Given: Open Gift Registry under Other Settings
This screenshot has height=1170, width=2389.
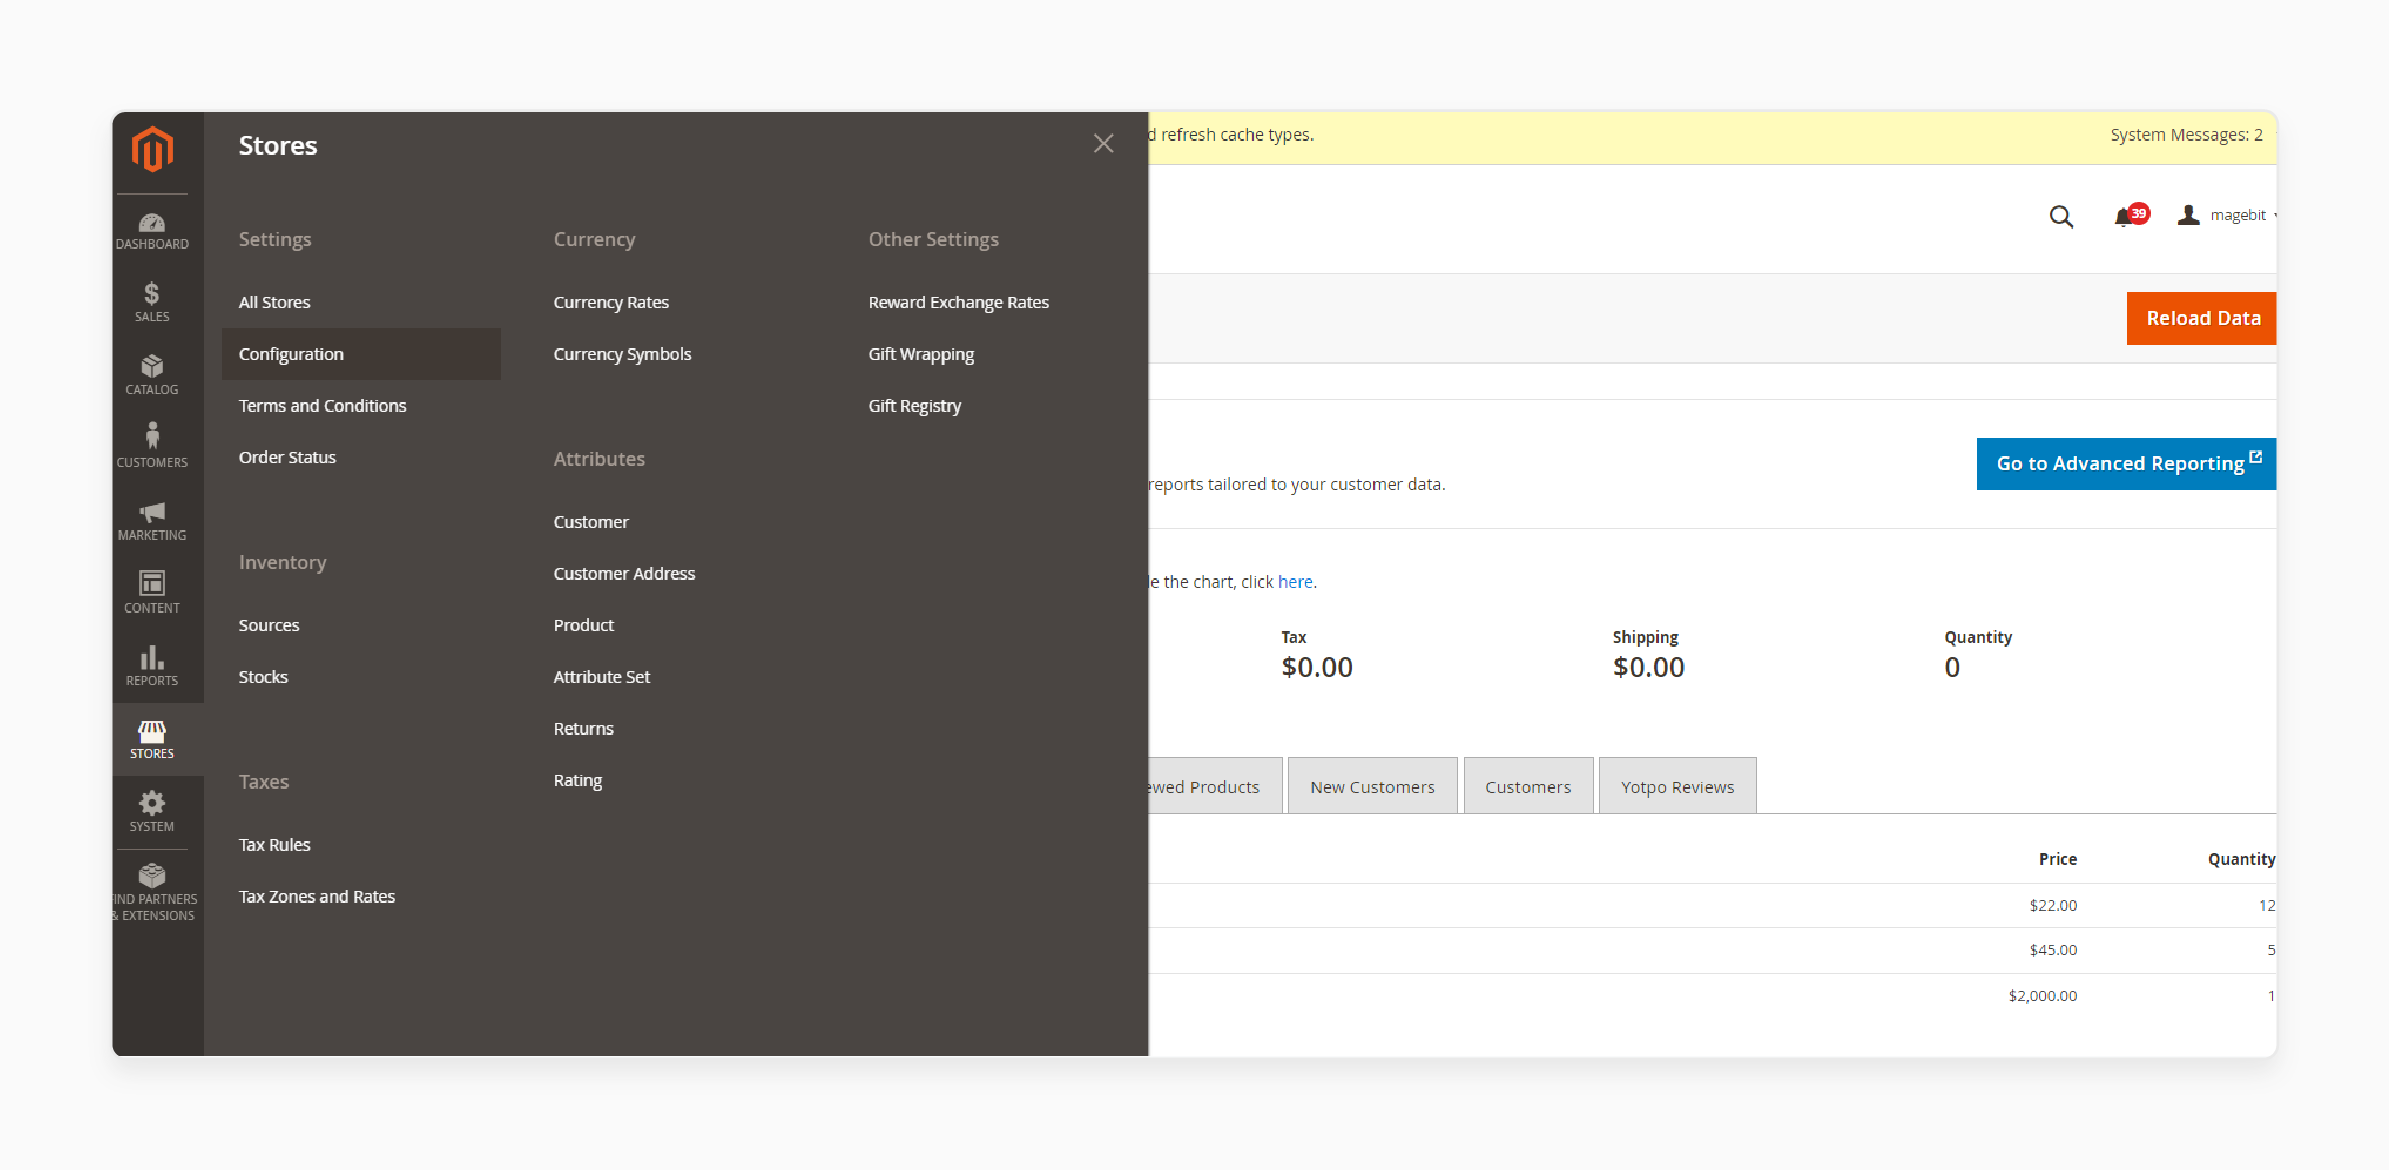Looking at the screenshot, I should click(x=914, y=405).
